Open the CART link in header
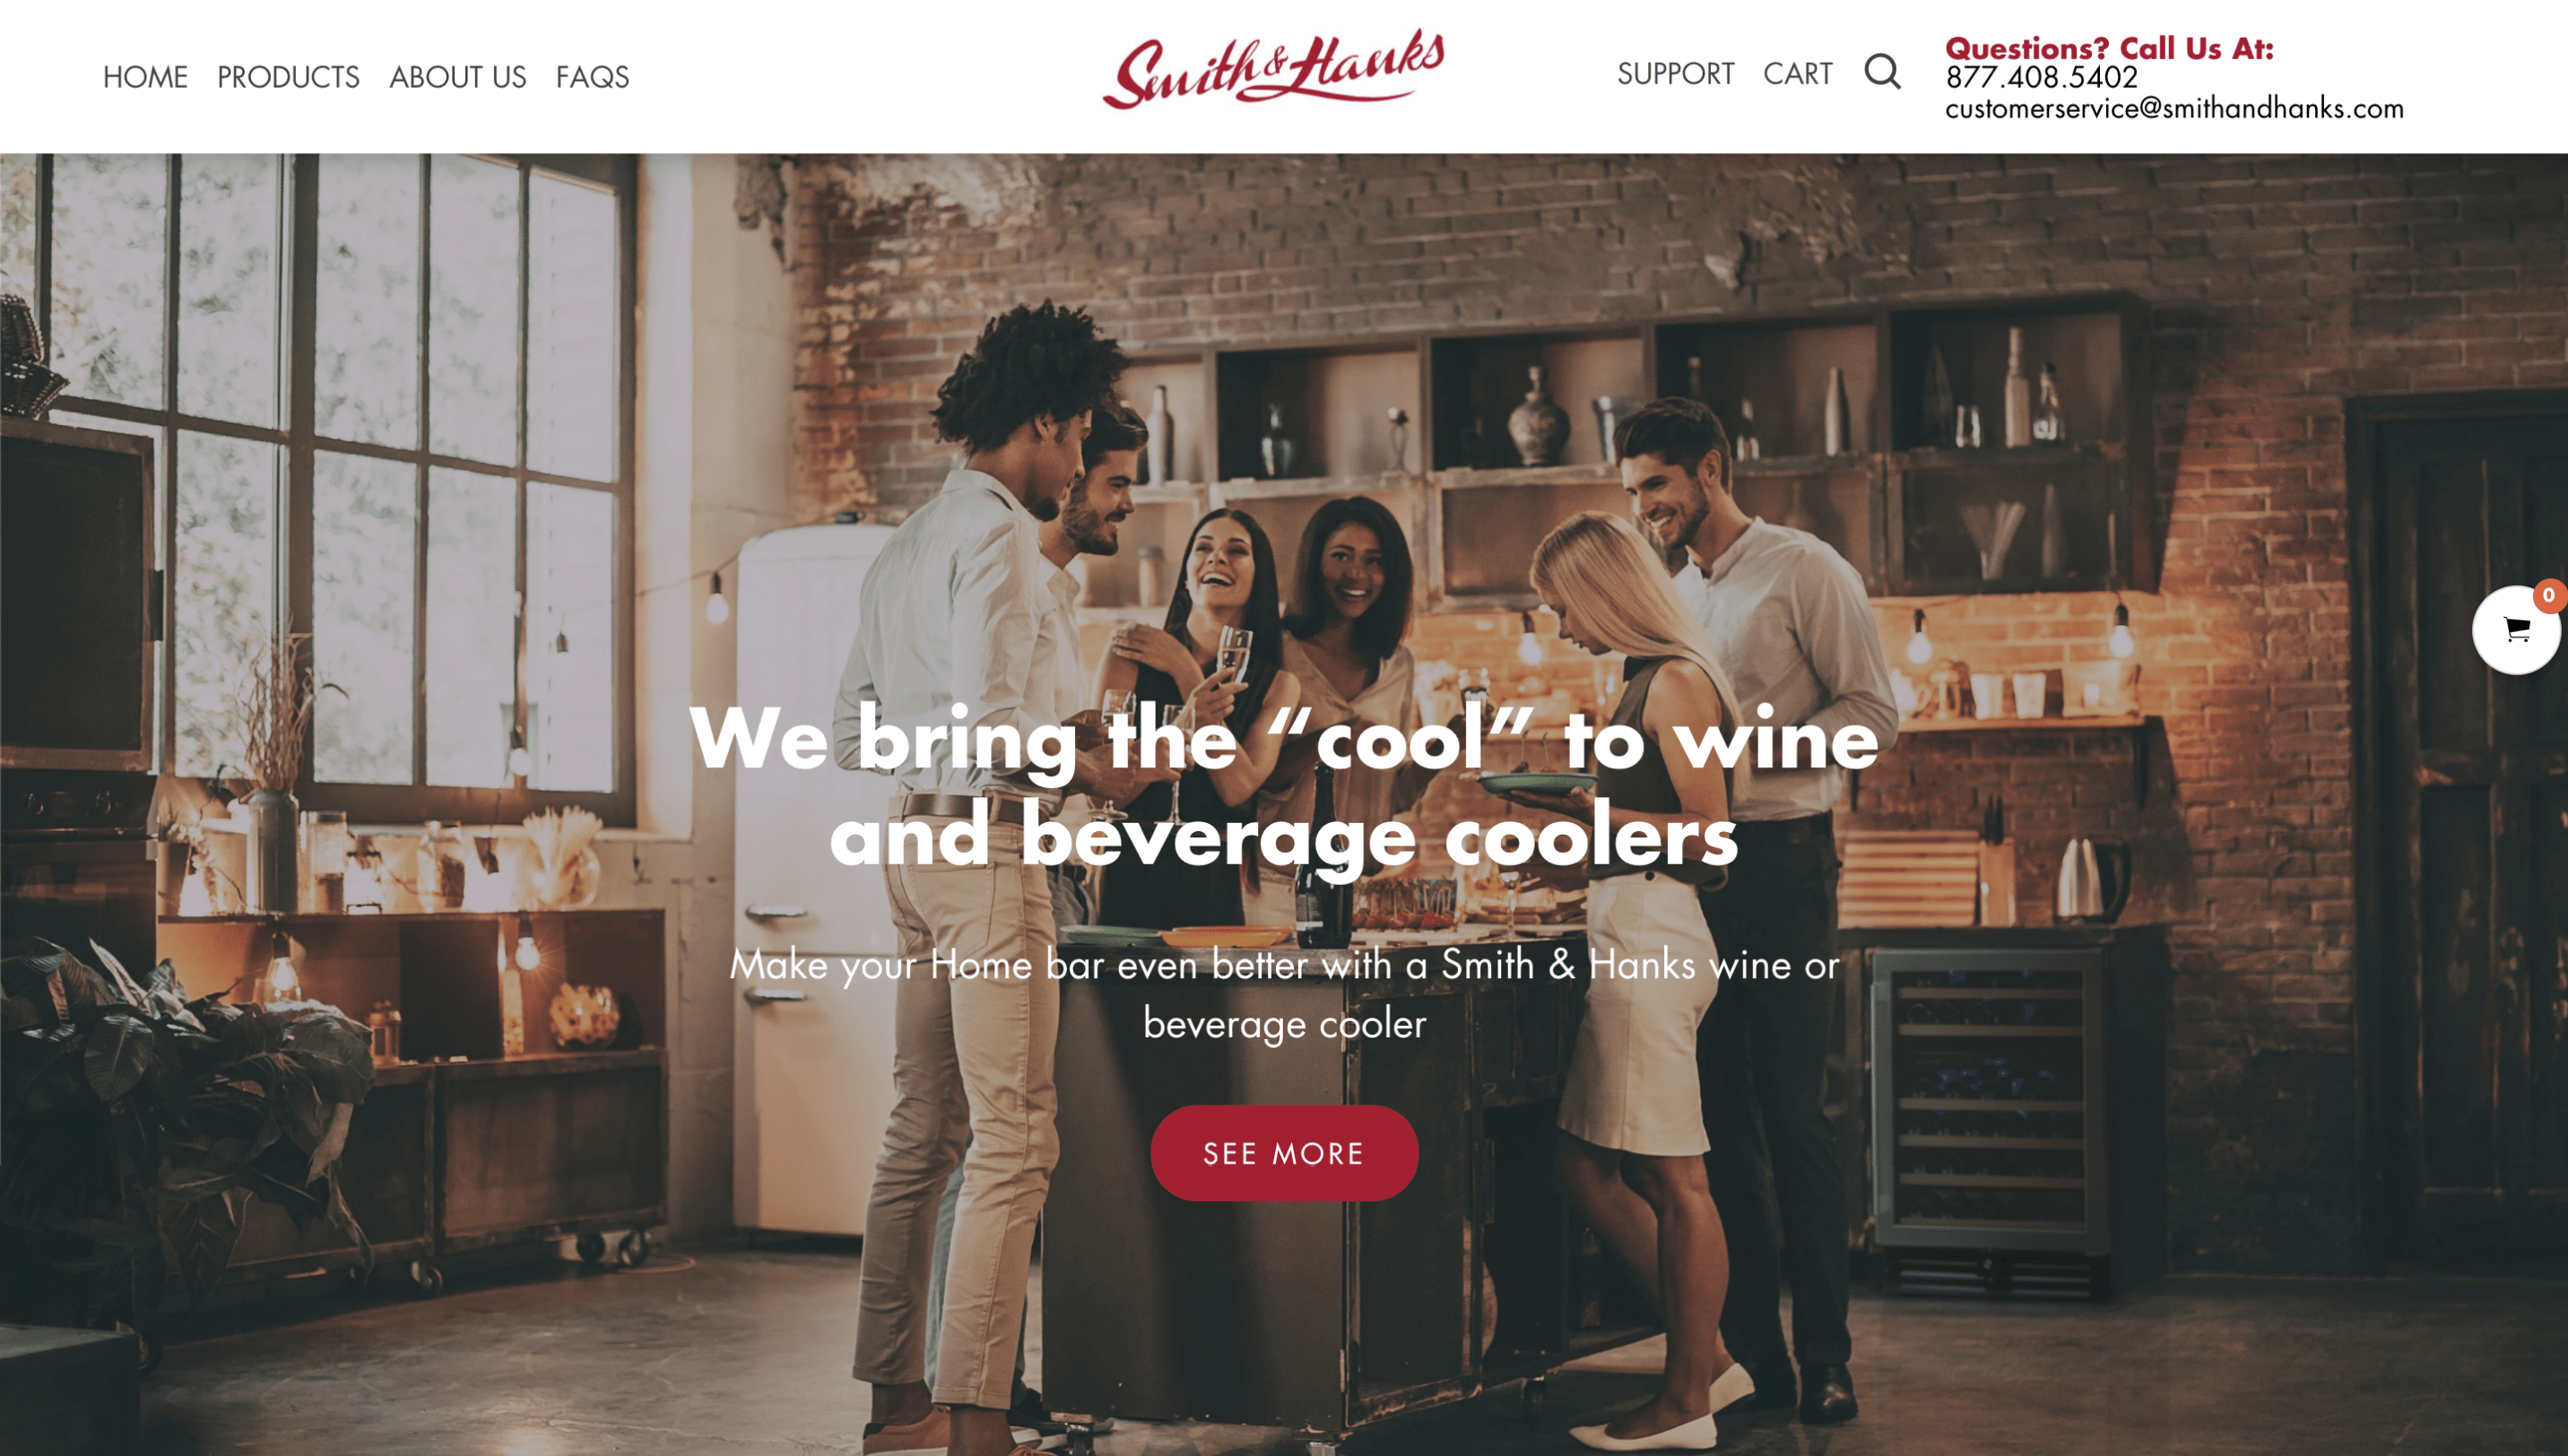Viewport: 2568px width, 1456px height. point(1797,74)
